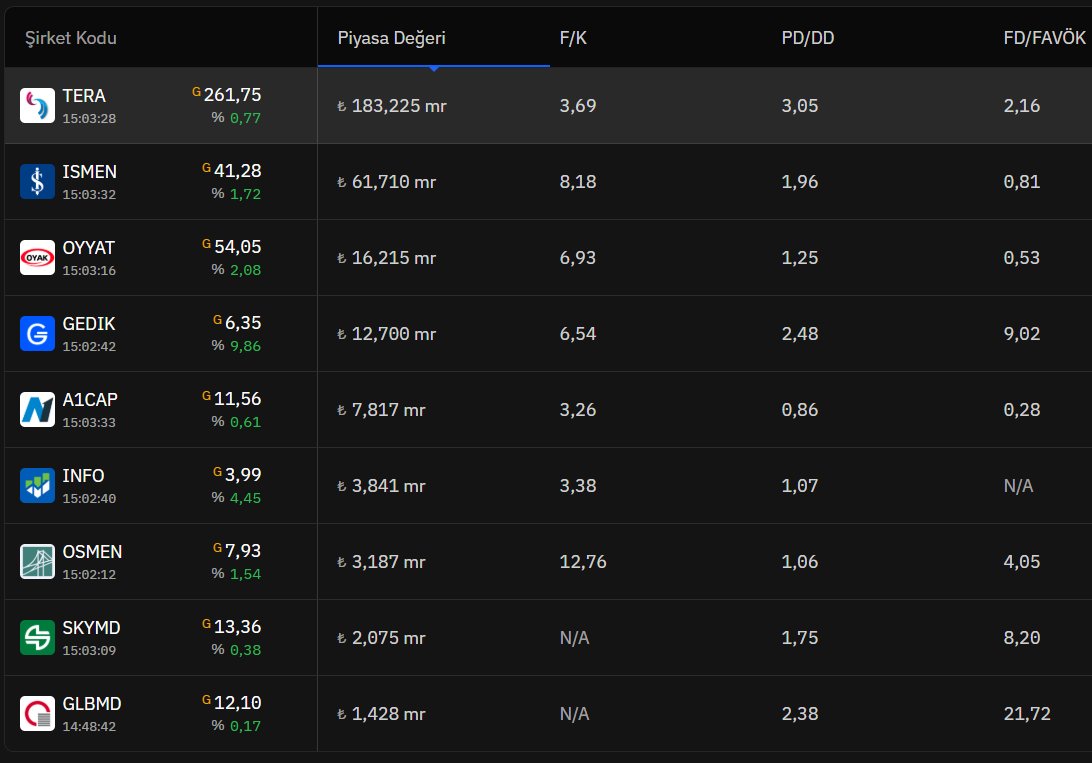Open the GEDIK stock ticker
Screen dimensions: 1092x763
pos(88,324)
